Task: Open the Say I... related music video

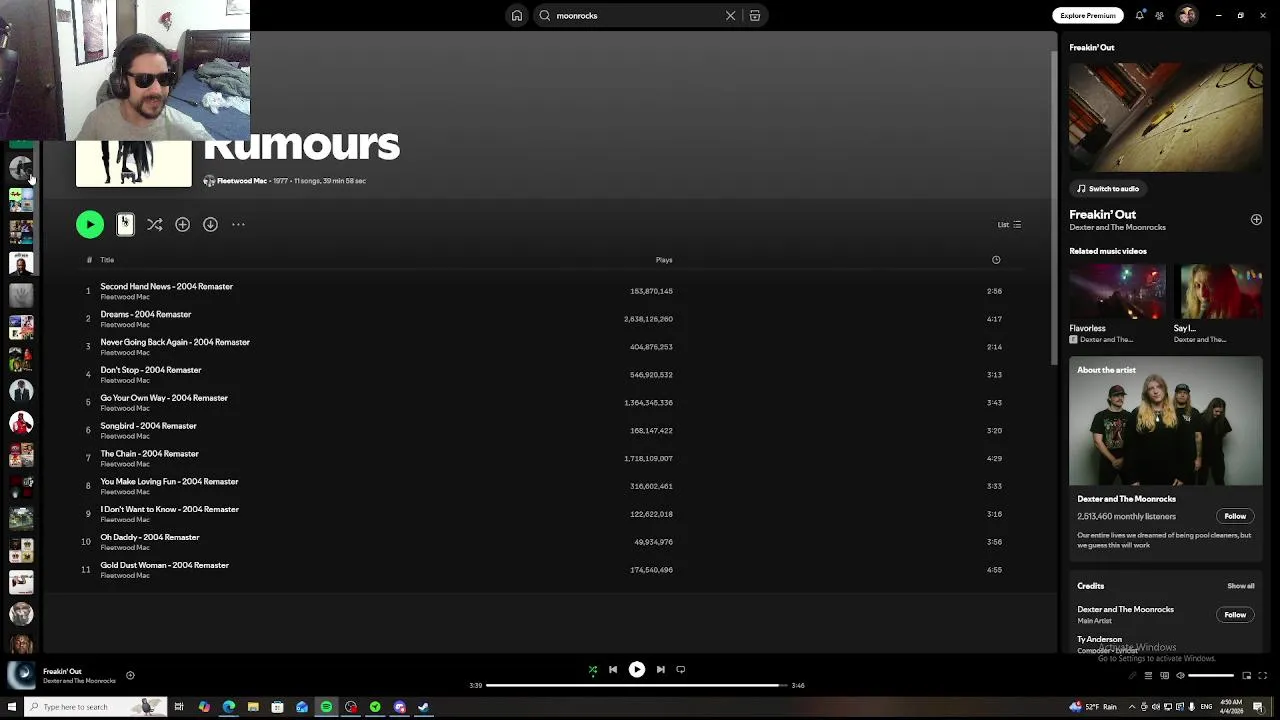Action: 1218,292
